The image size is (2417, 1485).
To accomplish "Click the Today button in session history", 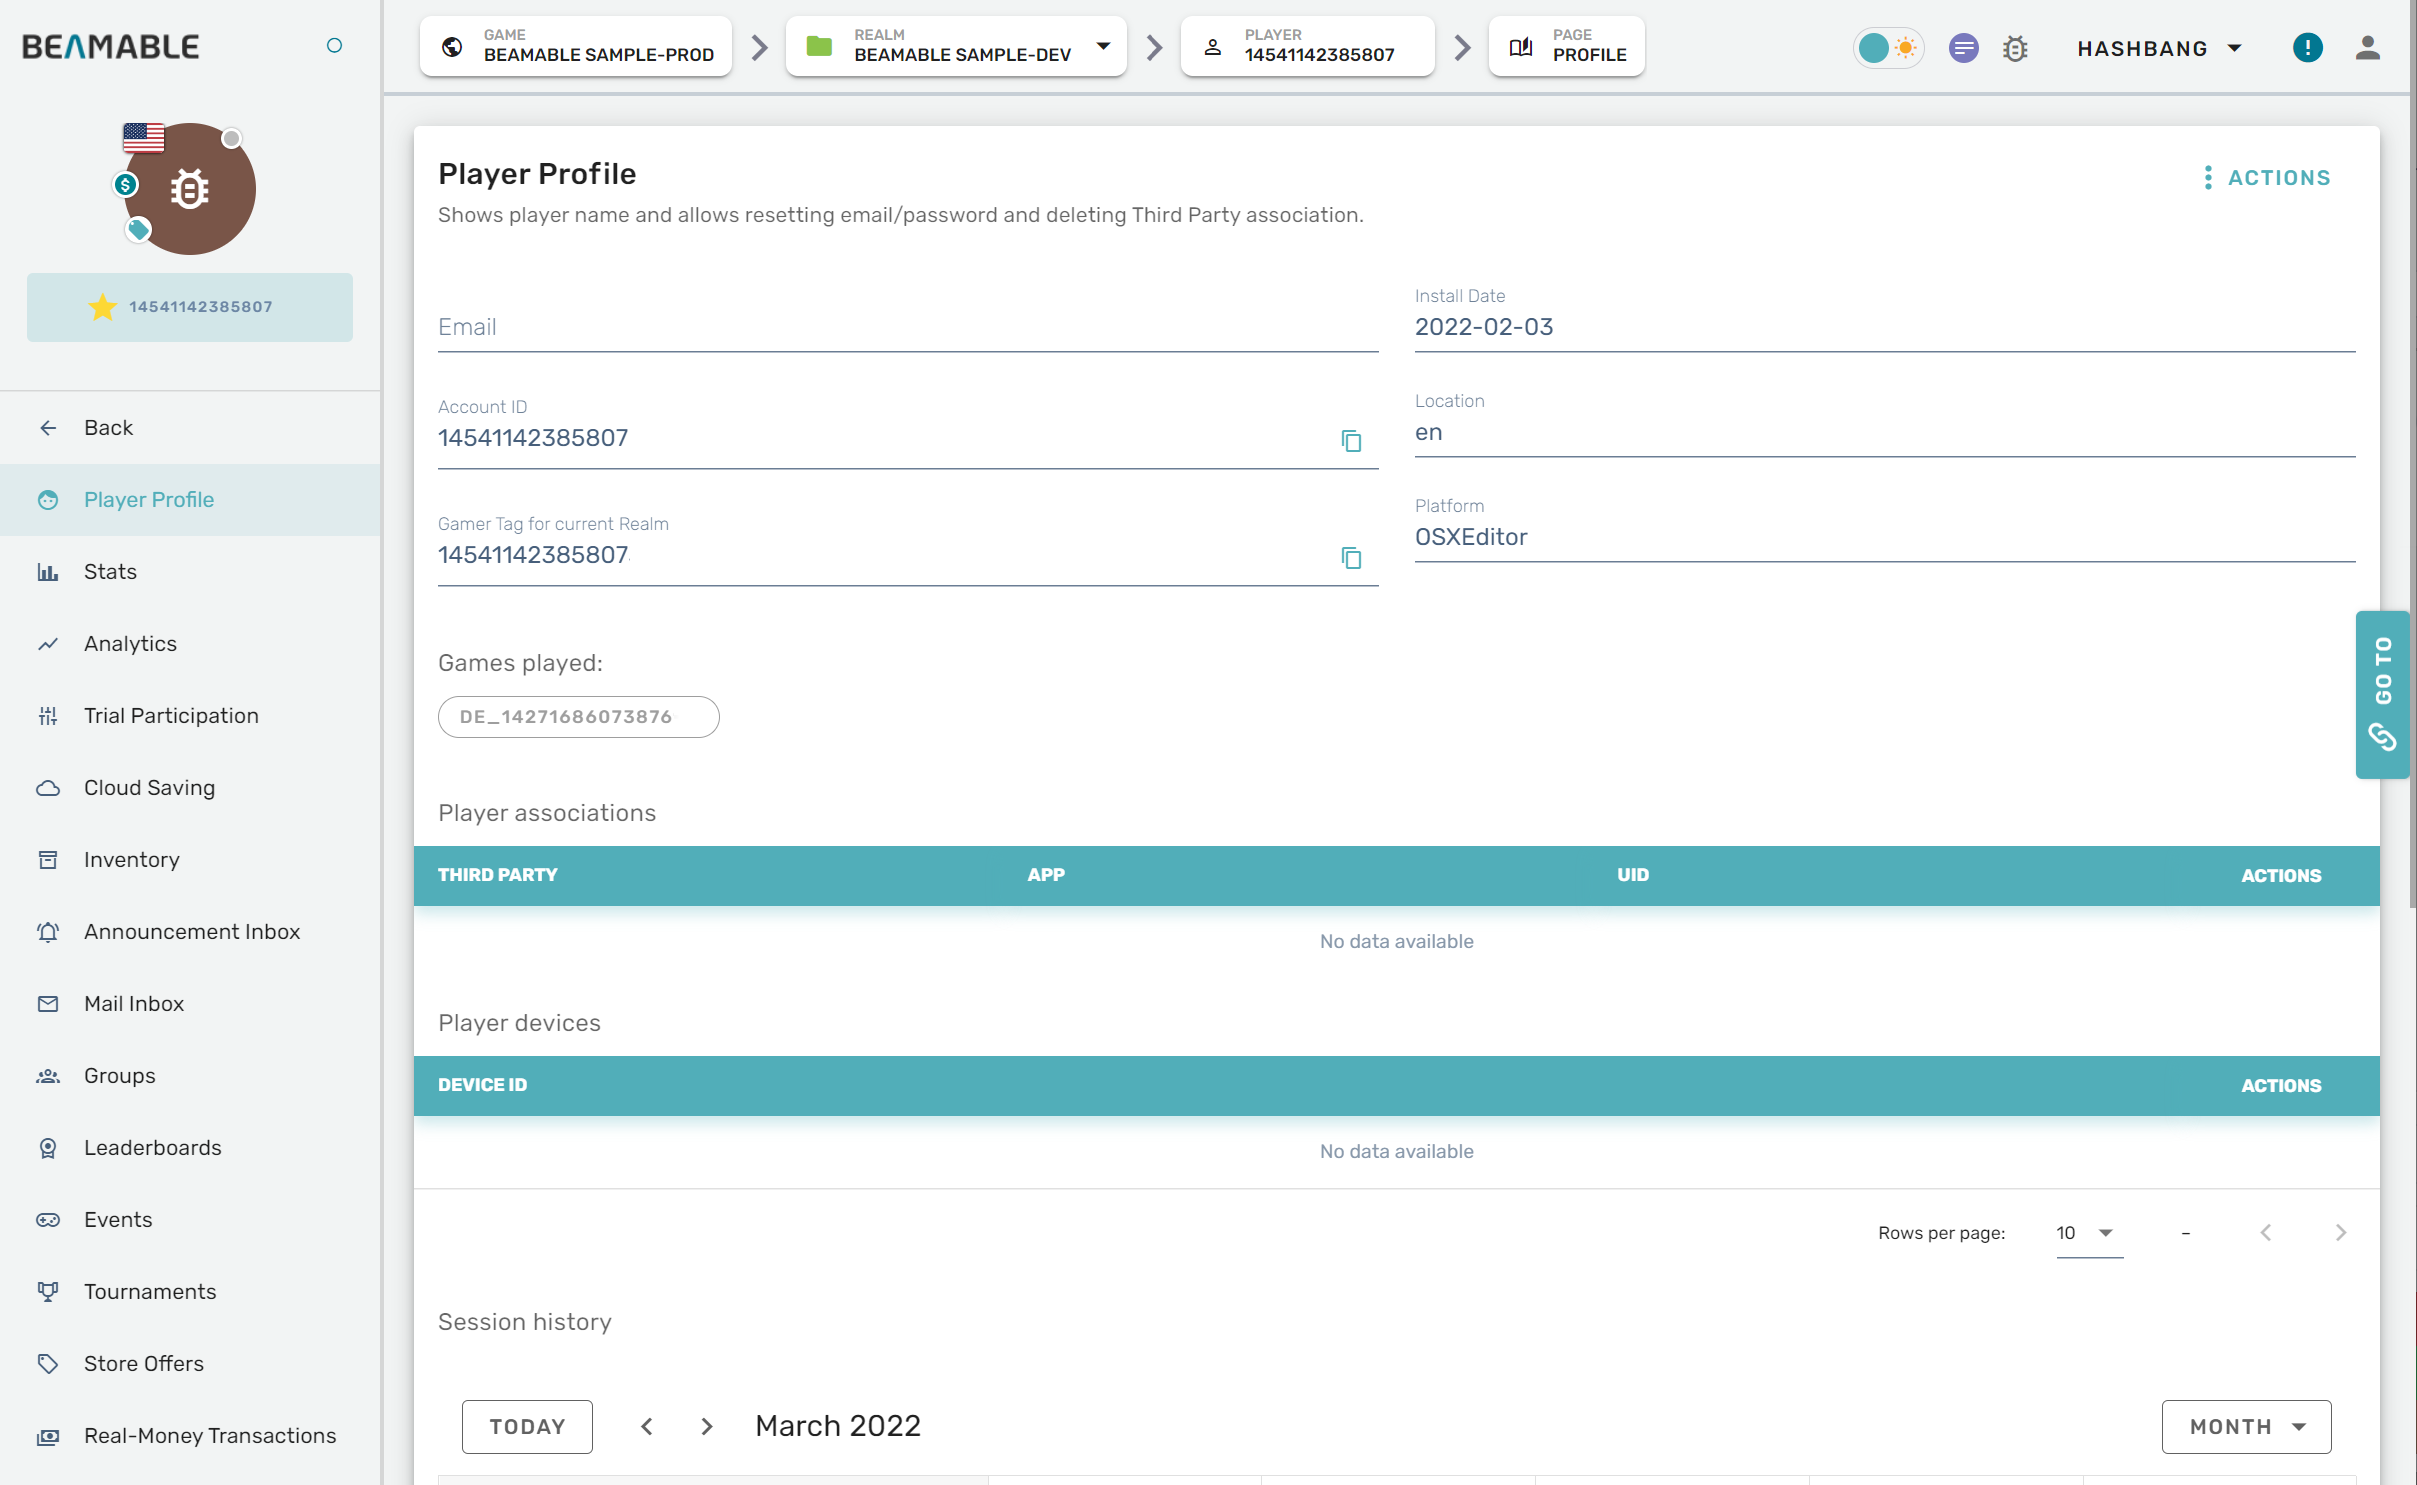I will click(x=527, y=1426).
